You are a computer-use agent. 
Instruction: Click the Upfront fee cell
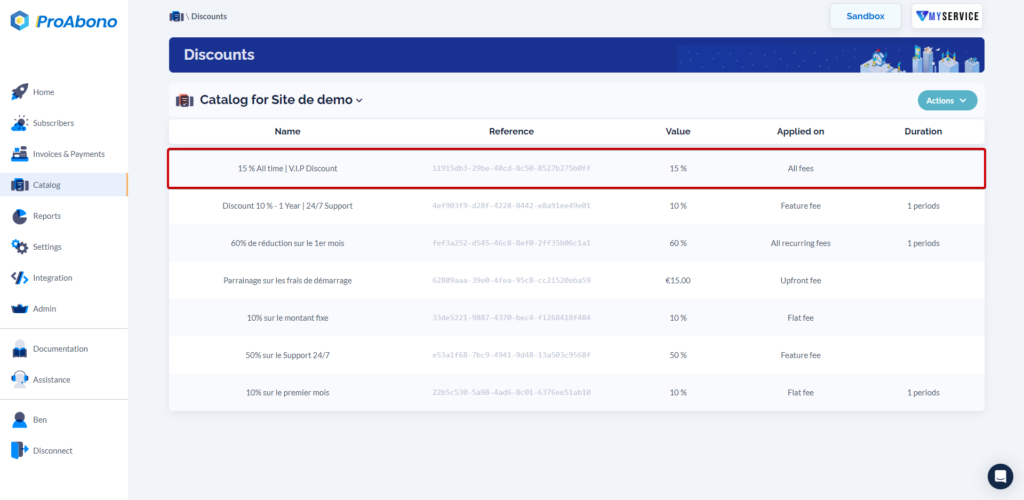(800, 280)
